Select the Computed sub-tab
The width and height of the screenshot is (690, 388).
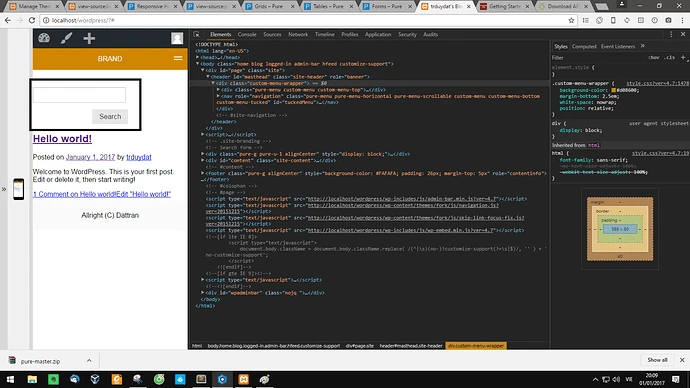[x=584, y=46]
